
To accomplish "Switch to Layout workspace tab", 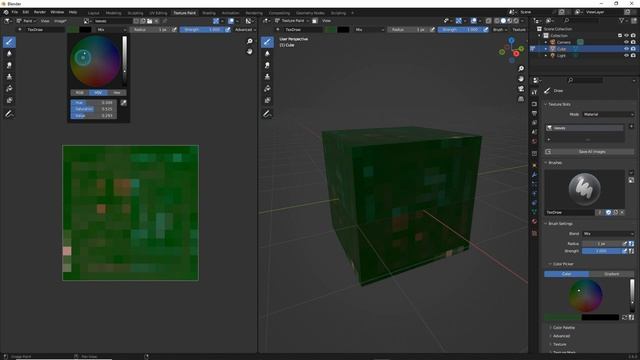I will (x=93, y=13).
